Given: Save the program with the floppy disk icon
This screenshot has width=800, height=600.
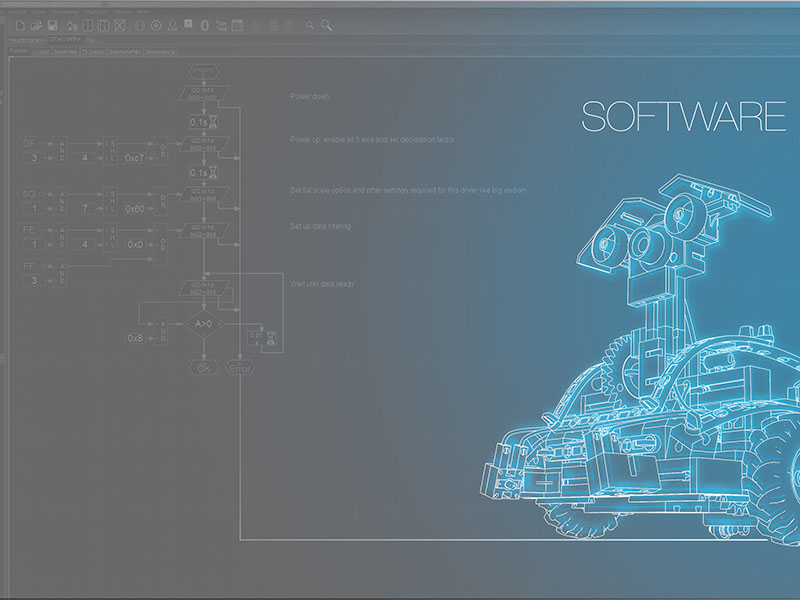Looking at the screenshot, I should pos(54,24).
